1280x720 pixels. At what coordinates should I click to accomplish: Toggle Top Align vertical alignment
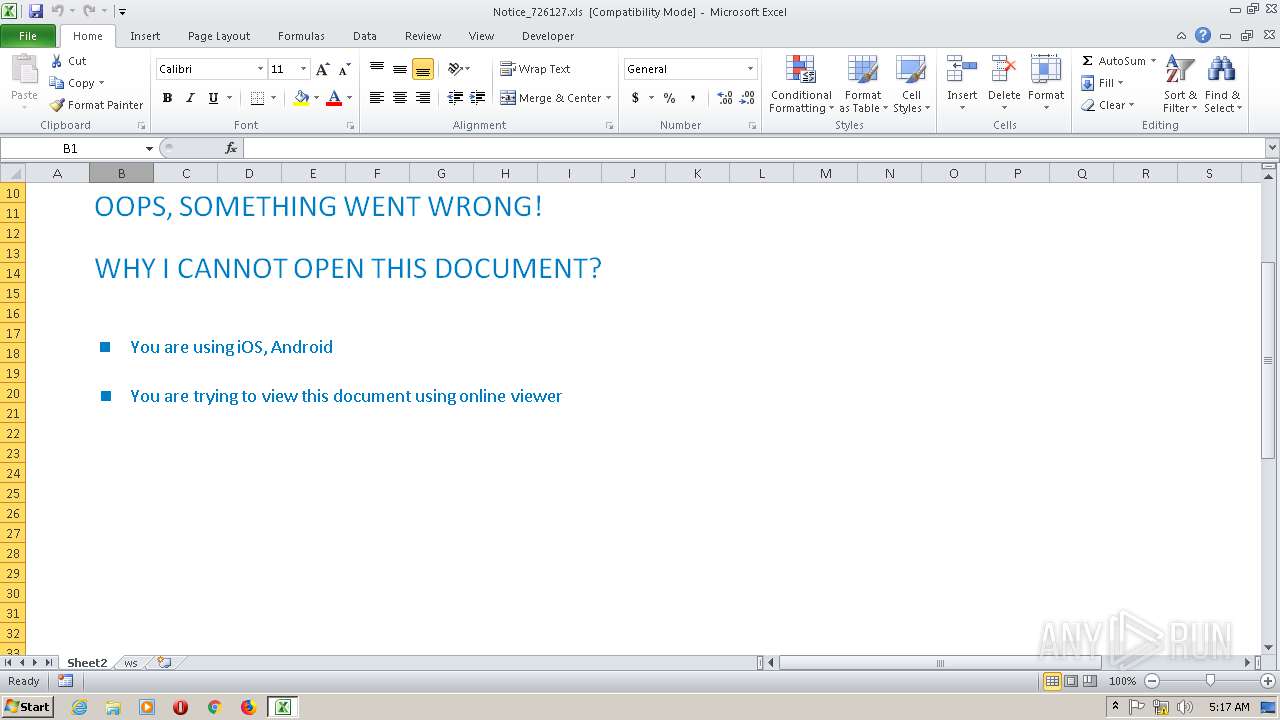377,69
